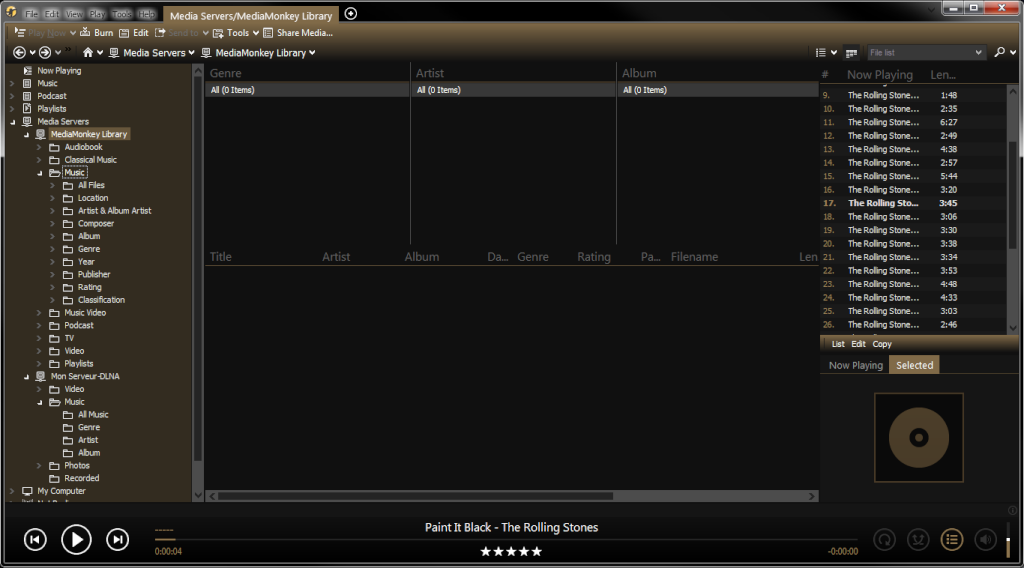Select the Music Video folder
1024x568 pixels.
(85, 313)
